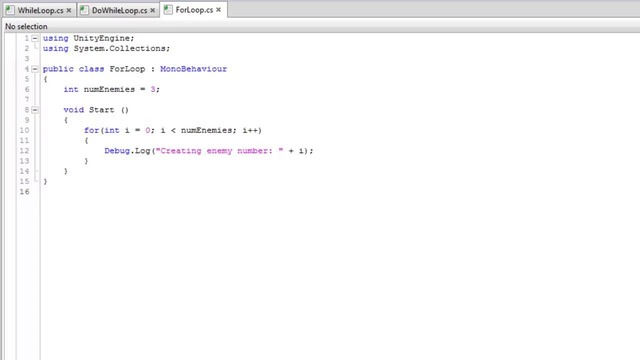The image size is (640, 360).
Task: Switch to the DoWhileLoop.cs tab
Action: point(118,10)
